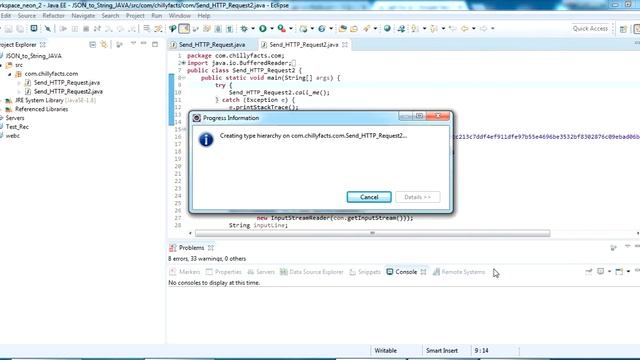This screenshot has height=360, width=640.
Task: Click the Forward navigation arrow icon
Action: click(484, 29)
